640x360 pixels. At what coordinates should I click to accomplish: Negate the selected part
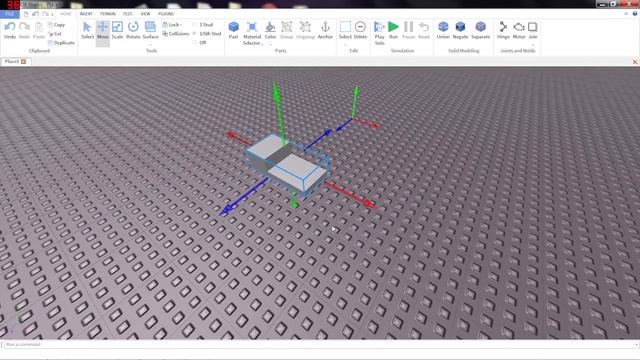pos(460,31)
